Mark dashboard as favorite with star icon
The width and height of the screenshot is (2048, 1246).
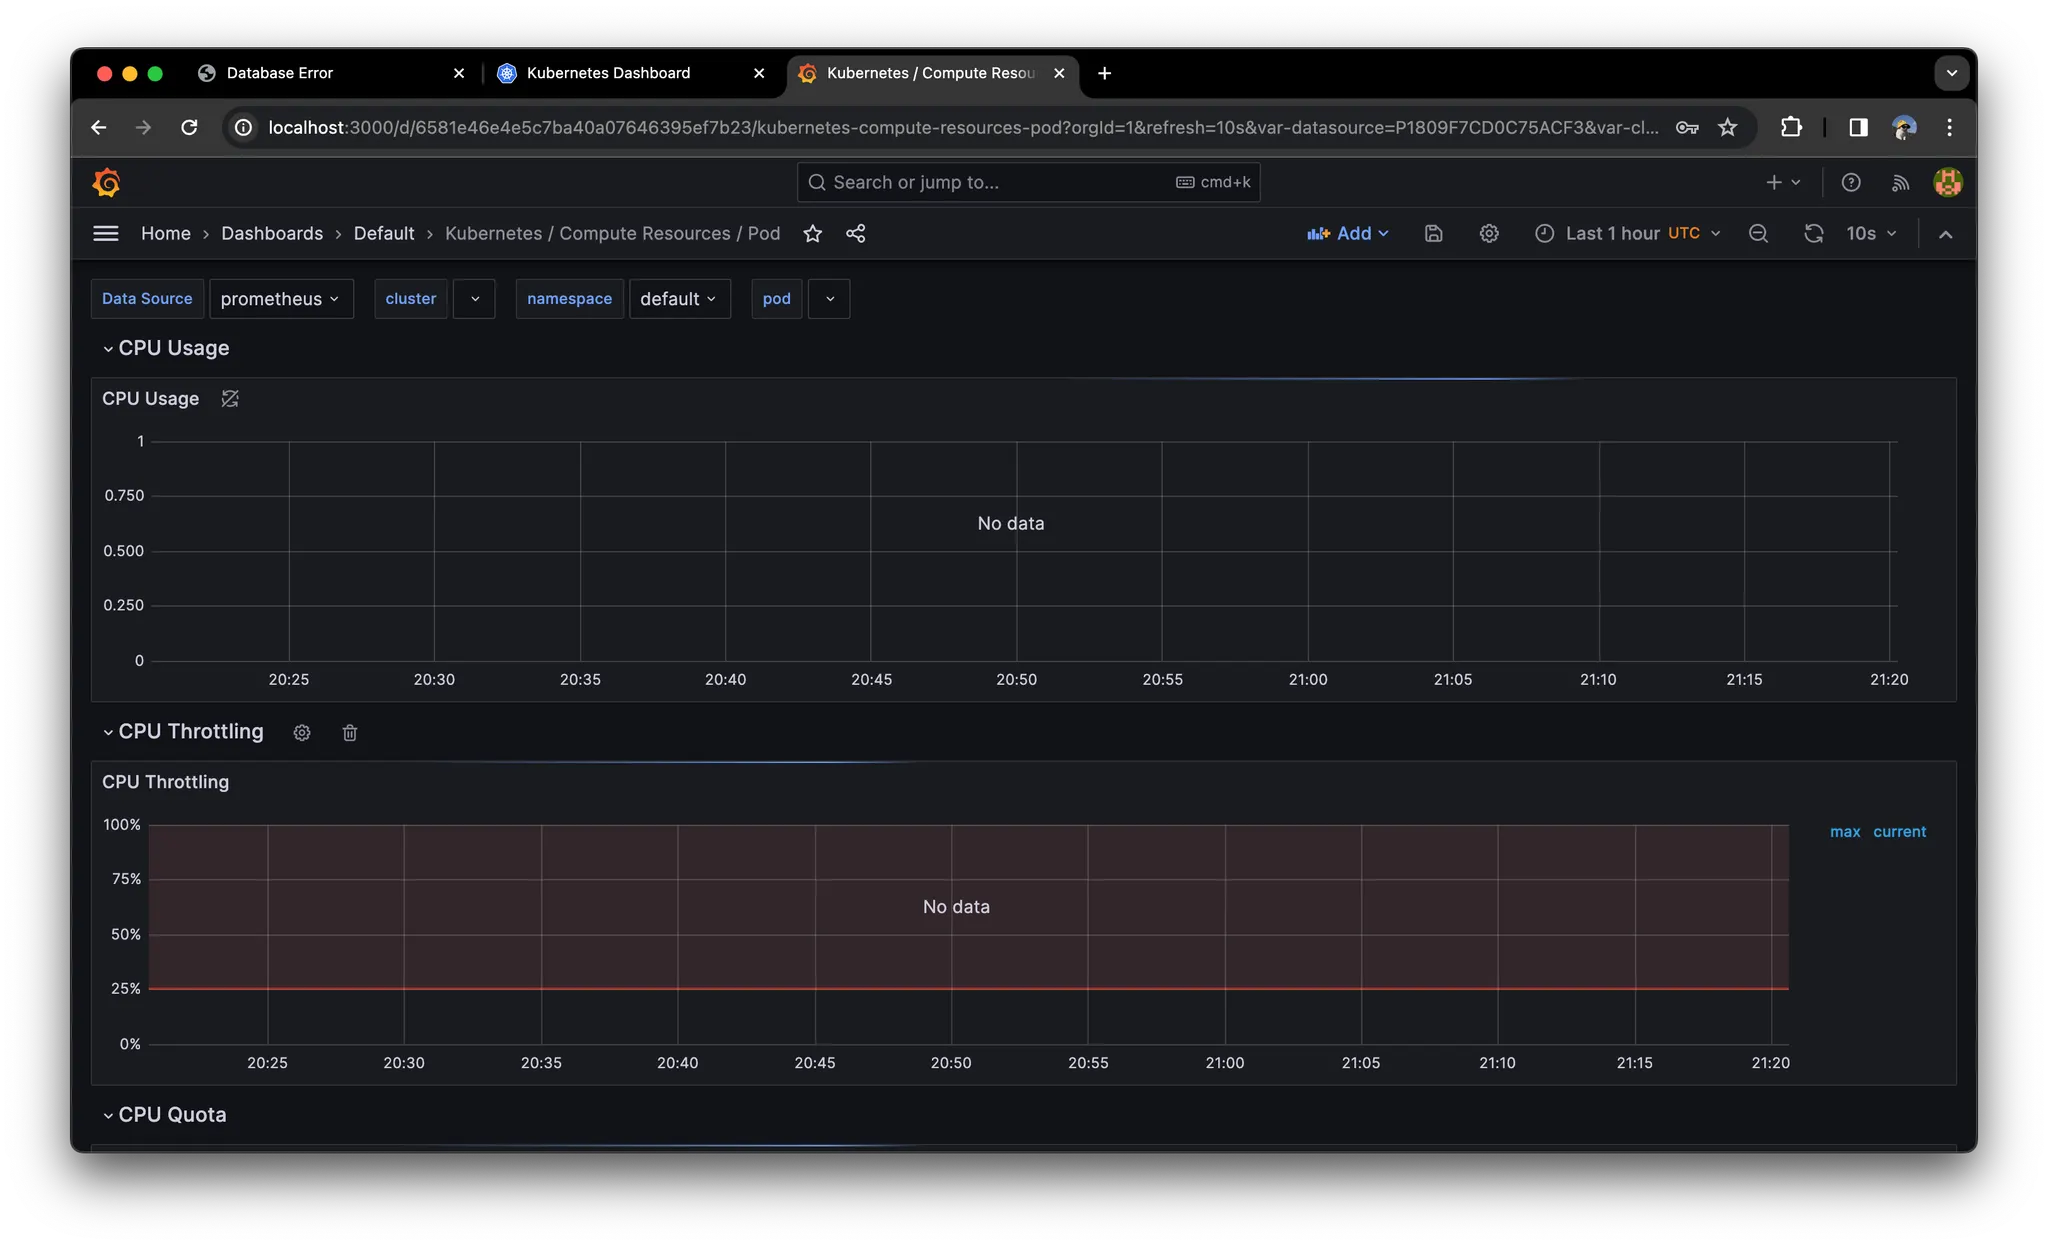pyautogui.click(x=812, y=233)
